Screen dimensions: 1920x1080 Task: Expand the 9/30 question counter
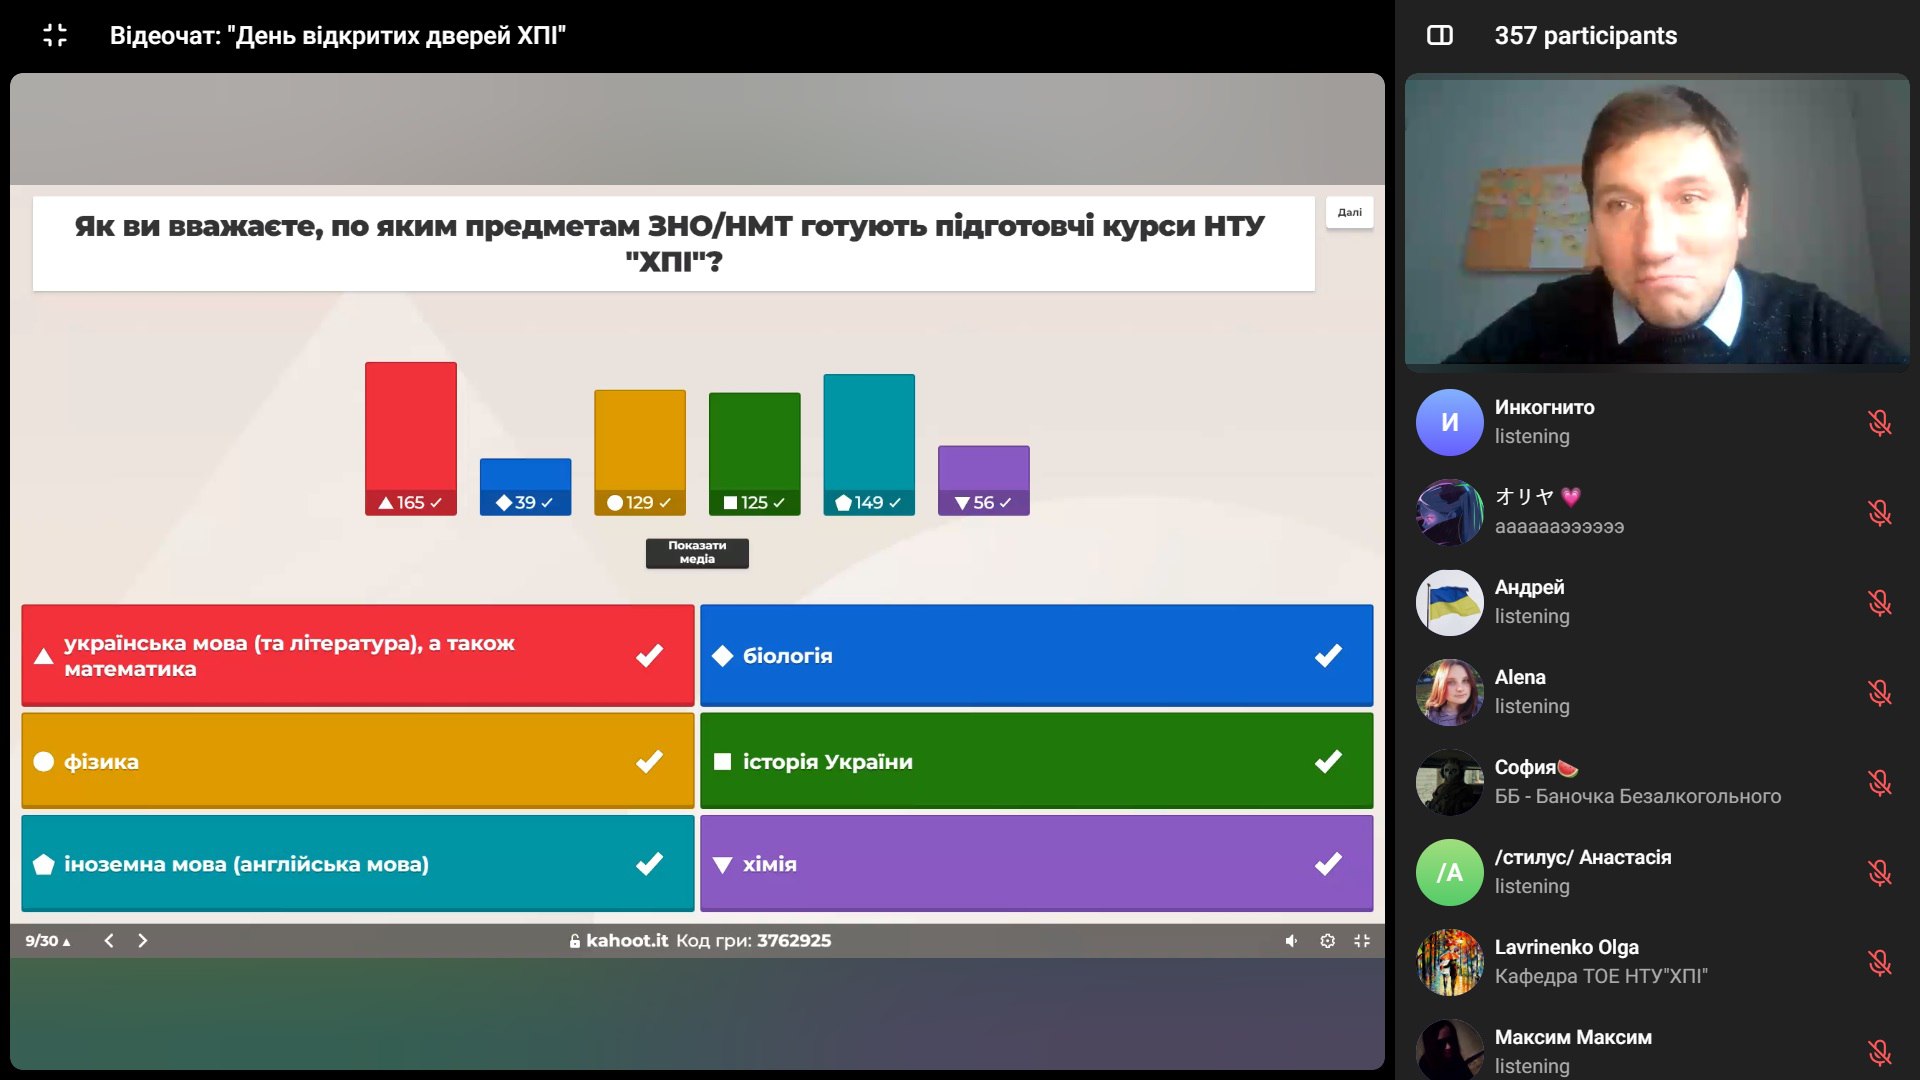click(x=48, y=940)
